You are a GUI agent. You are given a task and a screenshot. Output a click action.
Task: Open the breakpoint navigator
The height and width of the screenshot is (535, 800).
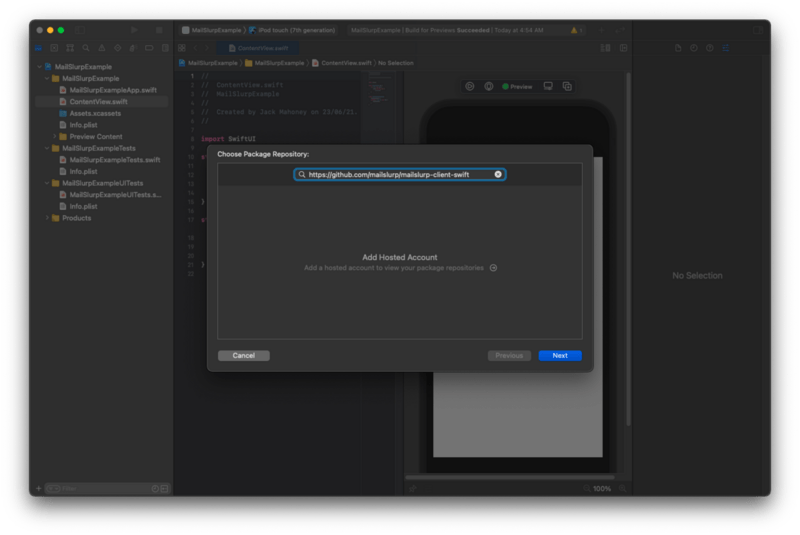pyautogui.click(x=149, y=48)
